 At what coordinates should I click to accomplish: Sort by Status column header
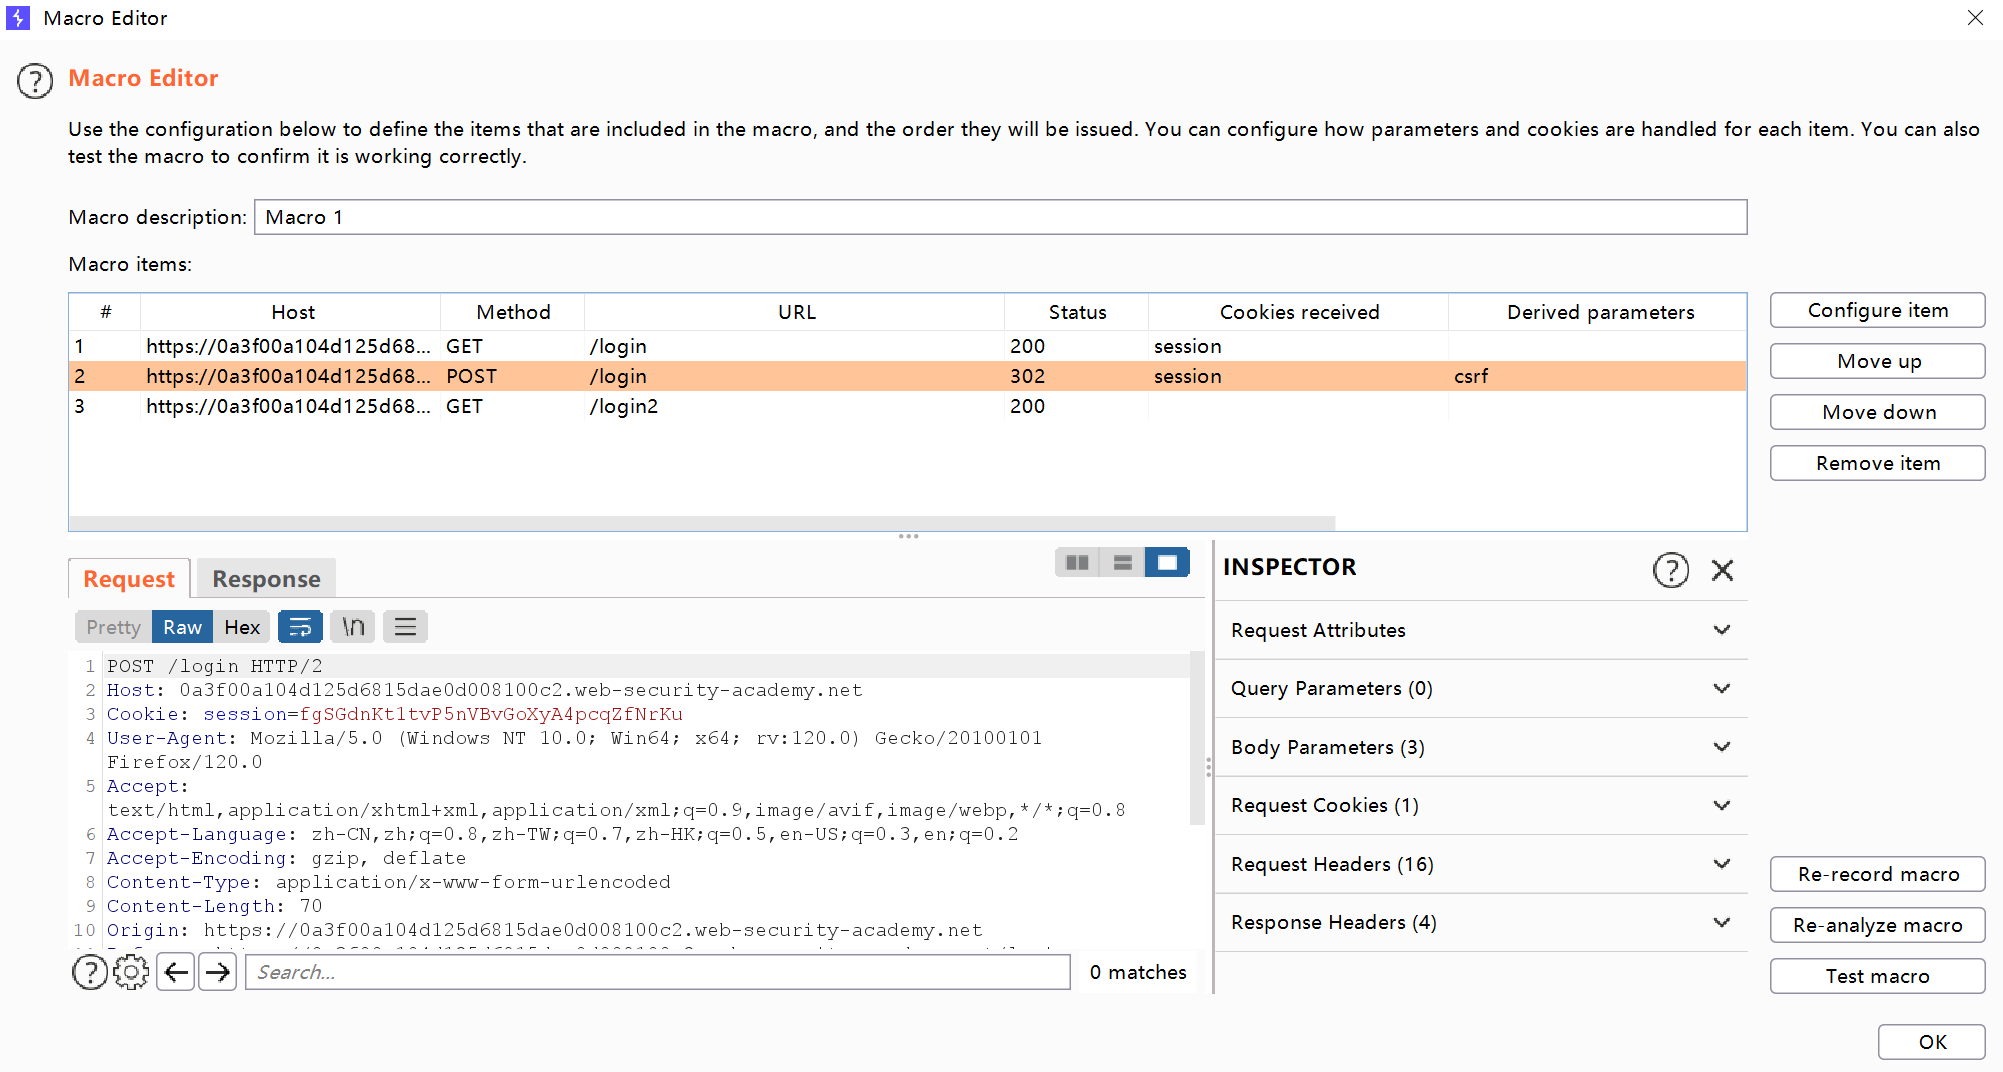pyautogui.click(x=1077, y=312)
